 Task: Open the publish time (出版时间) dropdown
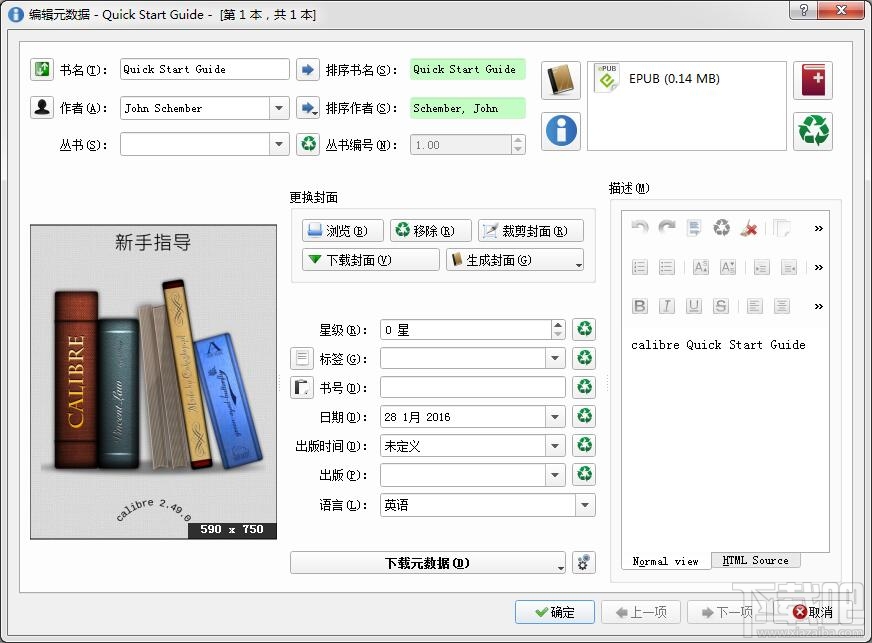(554, 445)
